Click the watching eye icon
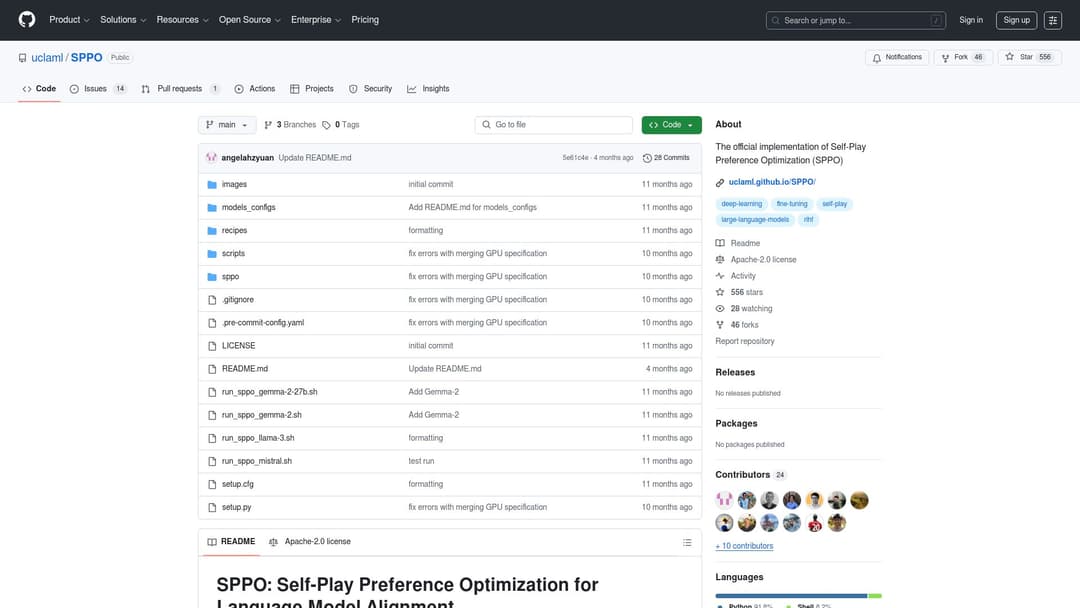The height and width of the screenshot is (608, 1080). pyautogui.click(x=720, y=308)
